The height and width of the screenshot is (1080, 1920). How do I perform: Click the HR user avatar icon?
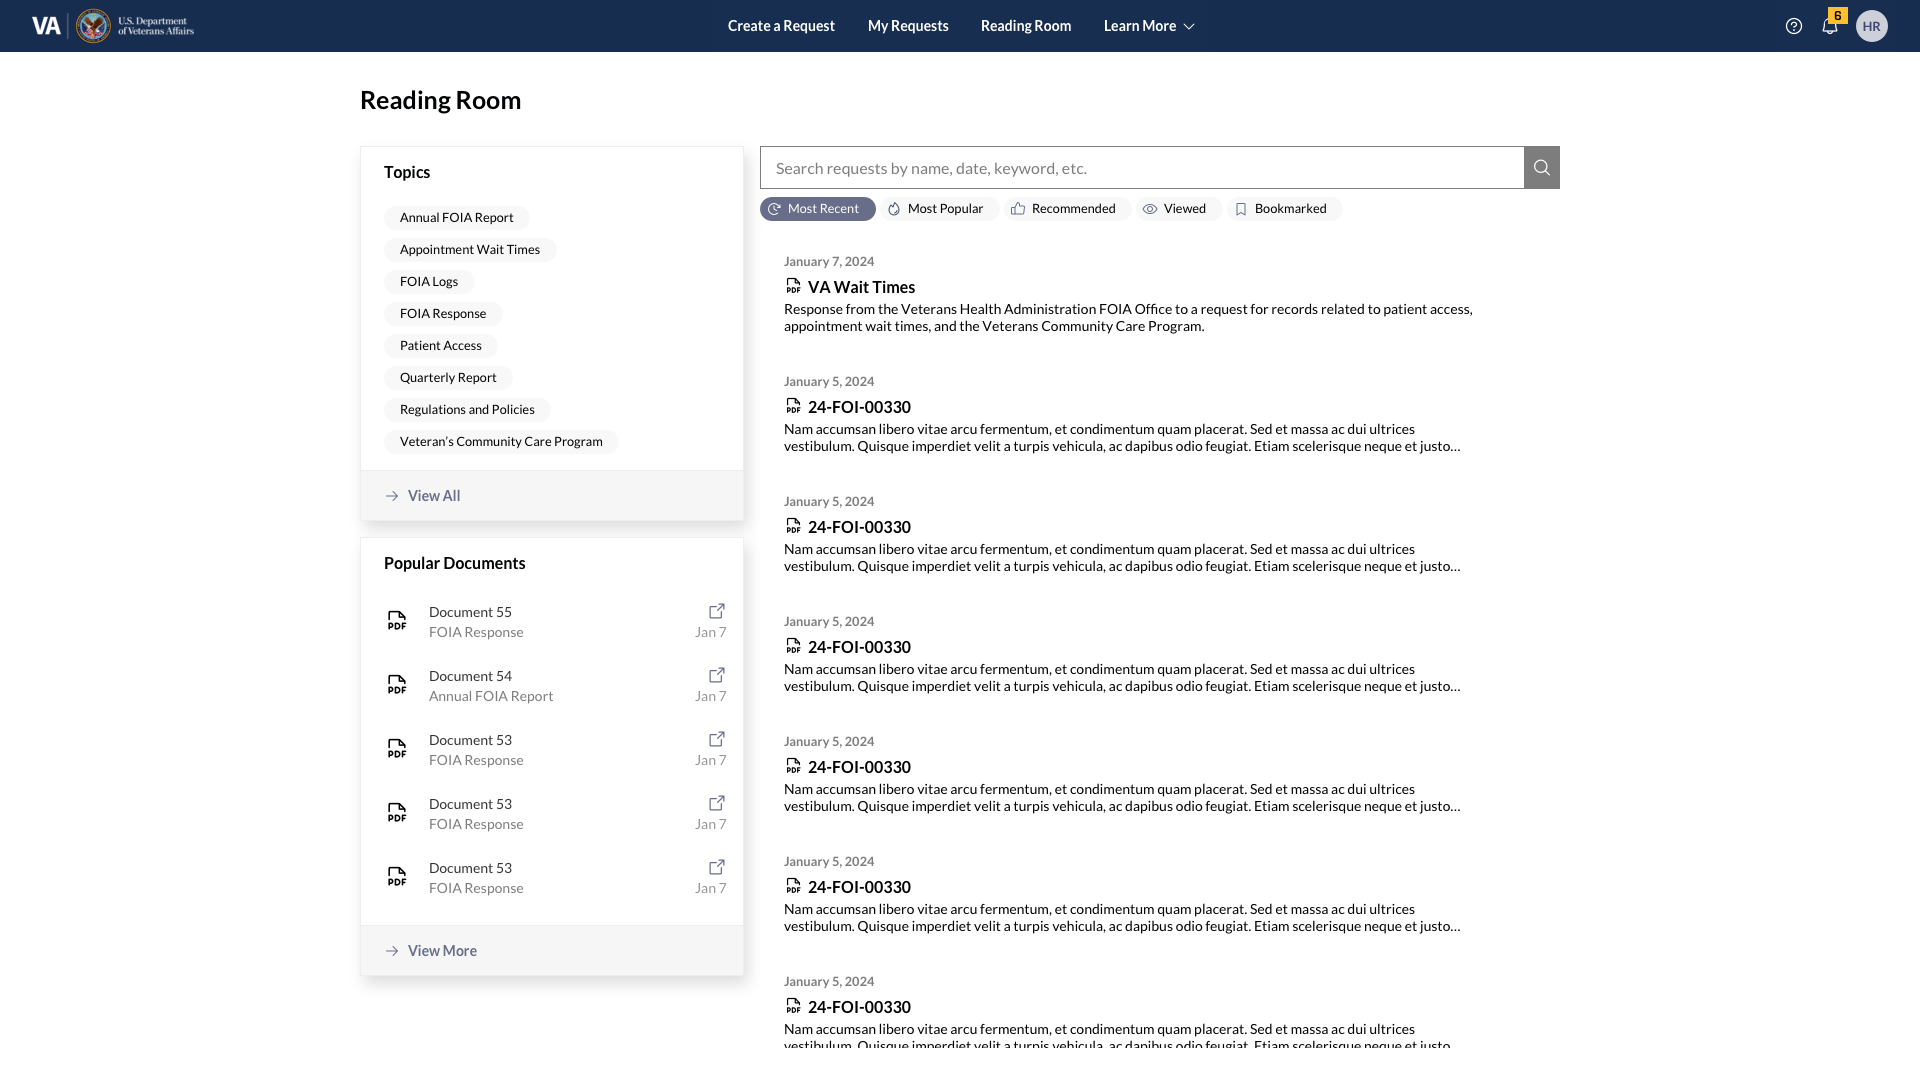click(x=1872, y=26)
